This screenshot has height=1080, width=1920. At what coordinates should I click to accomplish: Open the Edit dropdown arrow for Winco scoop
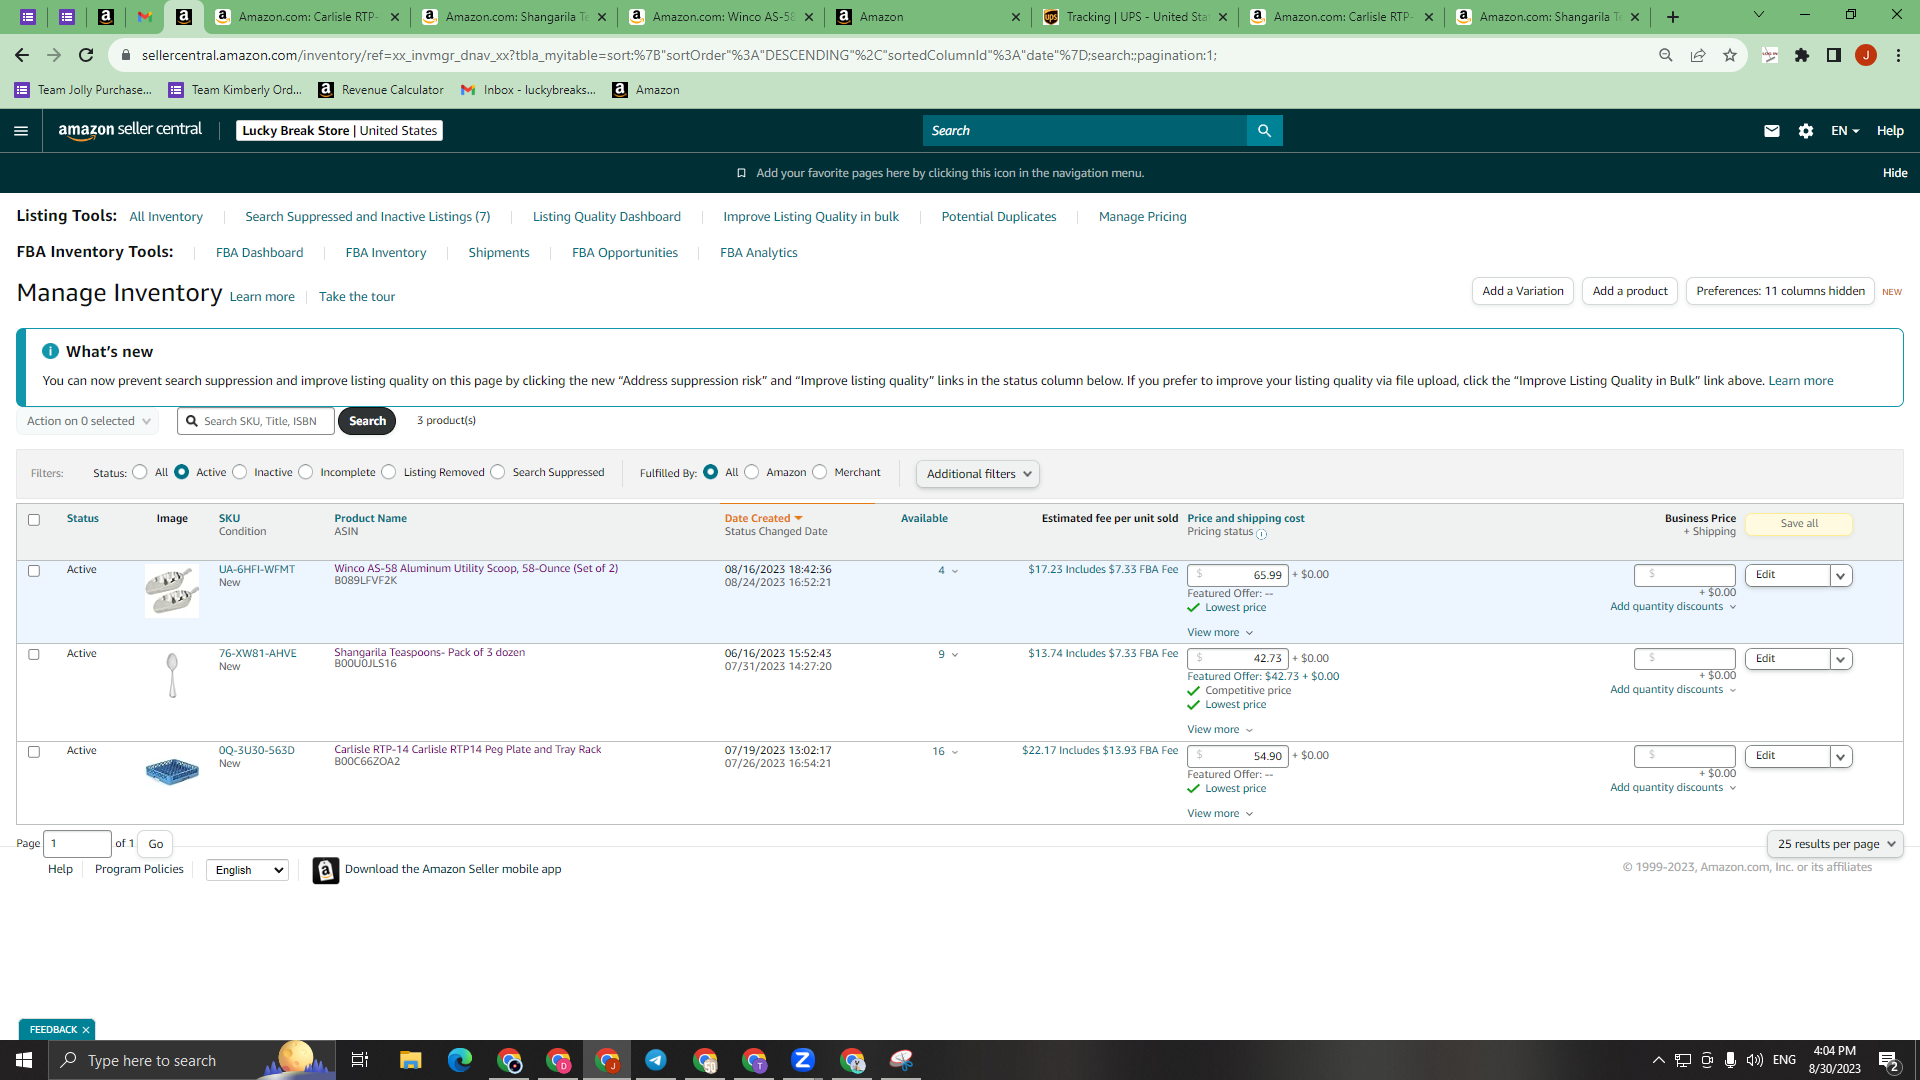pos(1841,575)
